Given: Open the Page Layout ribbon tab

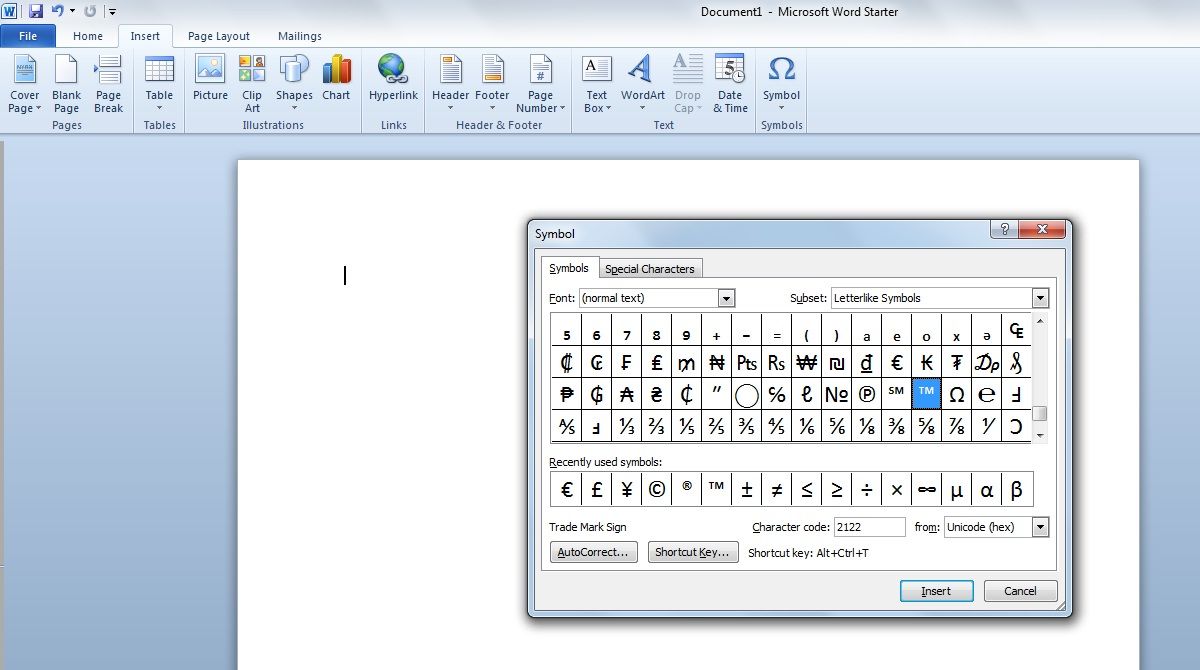Looking at the screenshot, I should pyautogui.click(x=218, y=35).
